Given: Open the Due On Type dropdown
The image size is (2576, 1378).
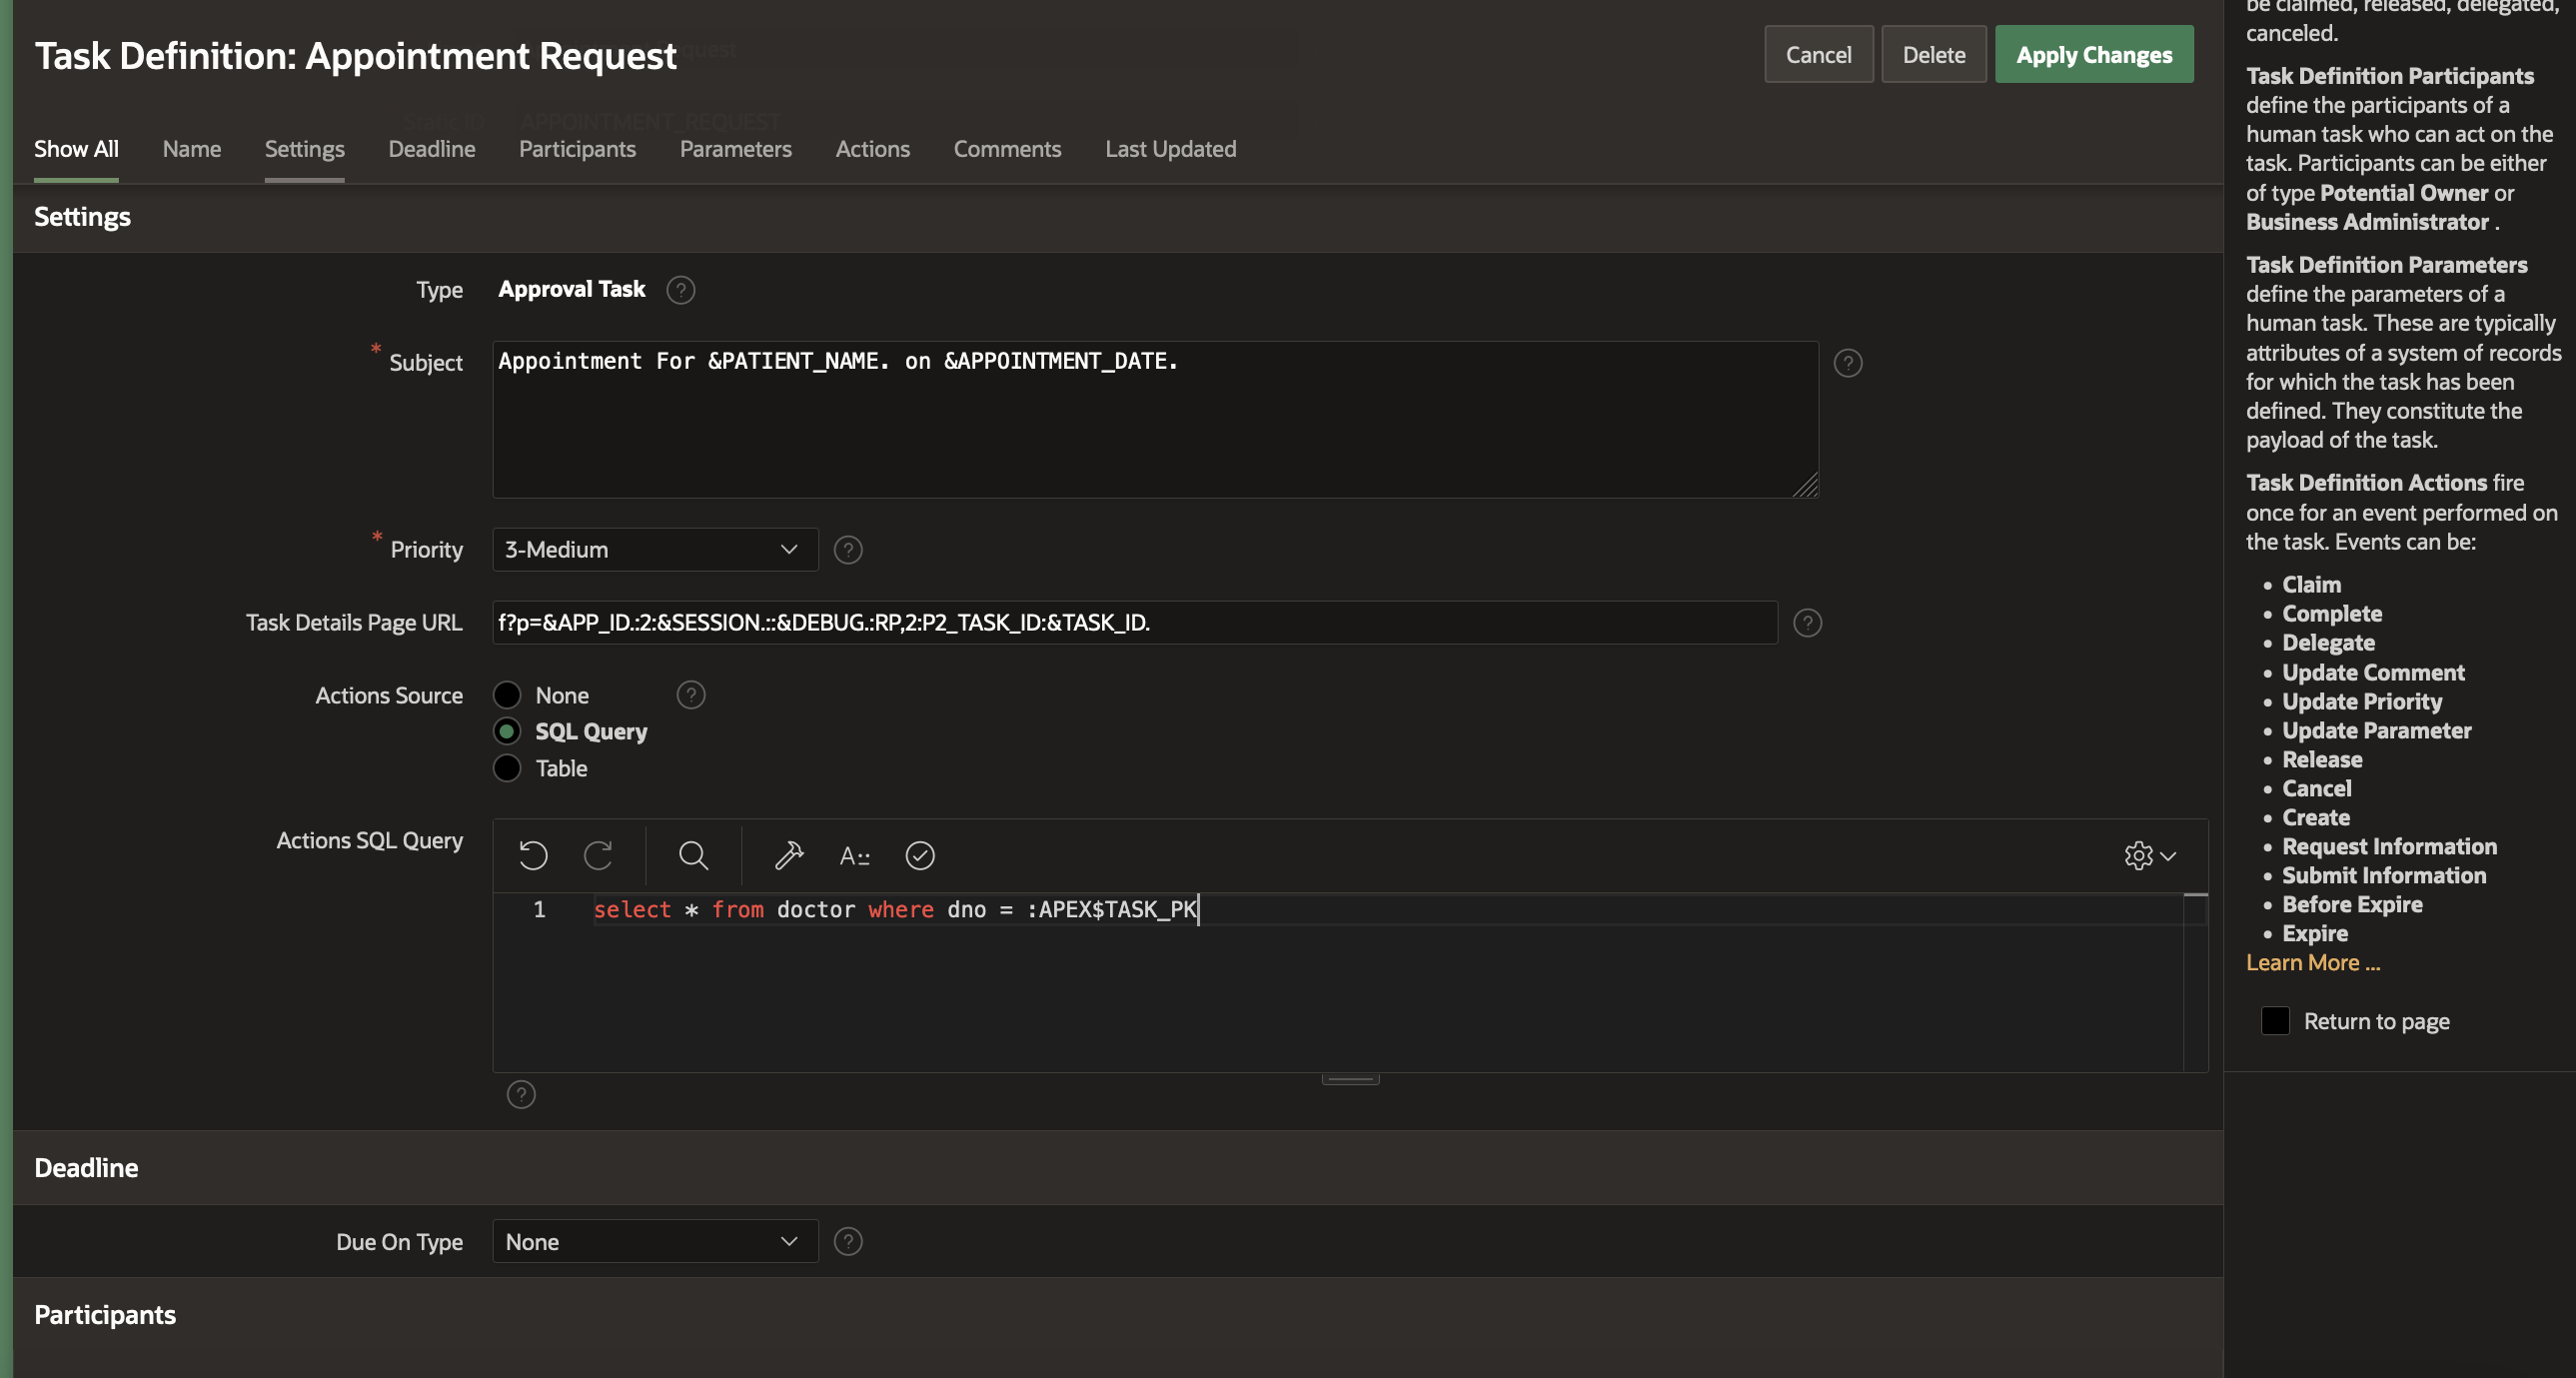Looking at the screenshot, I should point(655,1241).
